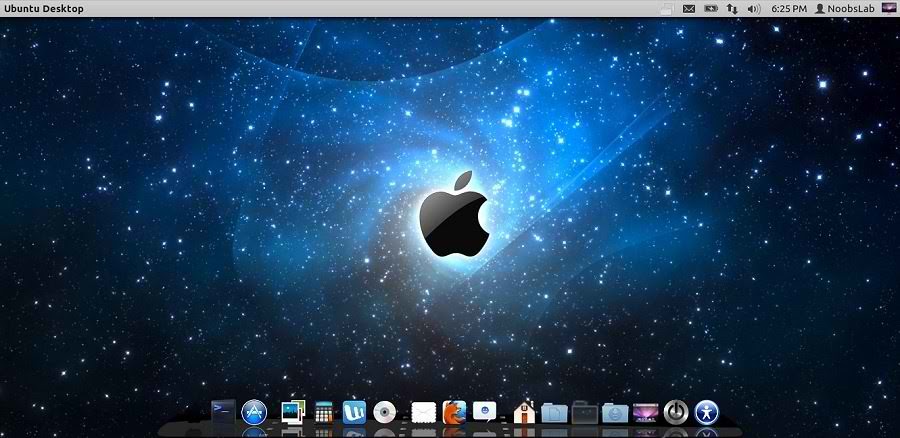
Task: Click the faded printer indicator in top panel
Action: coord(666,9)
